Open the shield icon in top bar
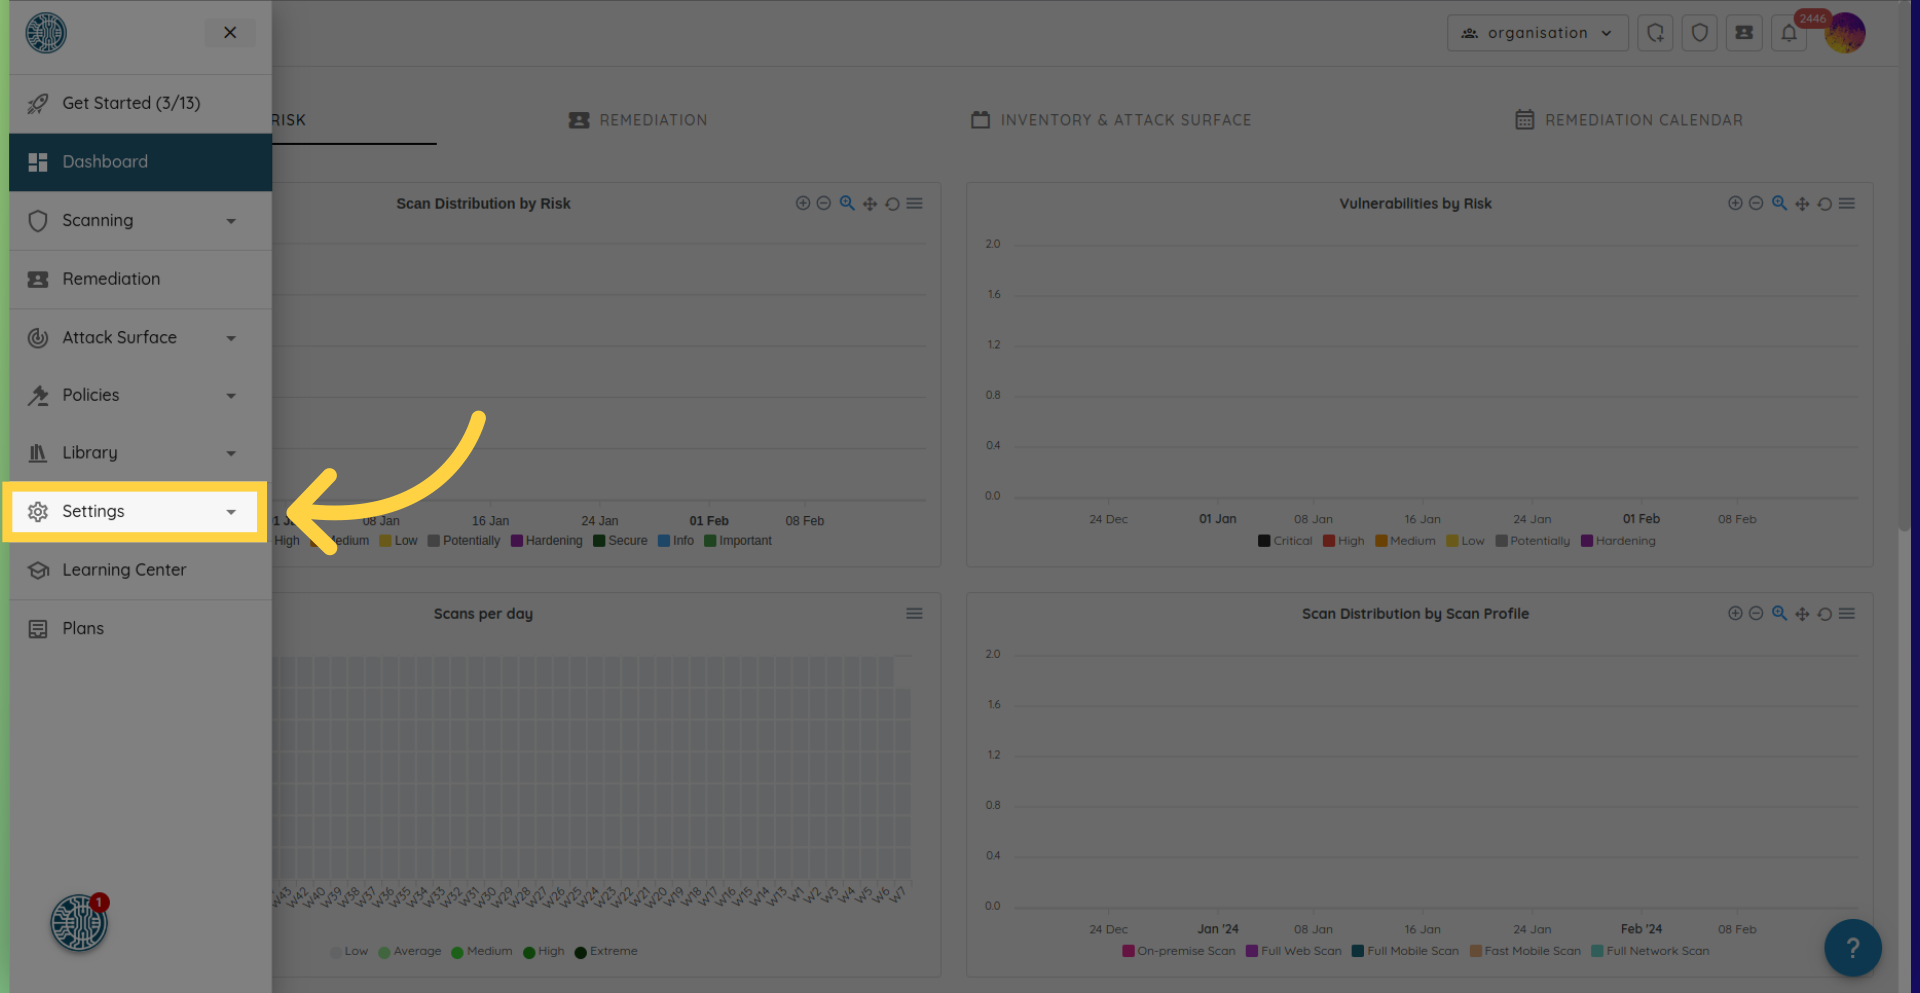The image size is (1920, 993). pyautogui.click(x=1699, y=33)
